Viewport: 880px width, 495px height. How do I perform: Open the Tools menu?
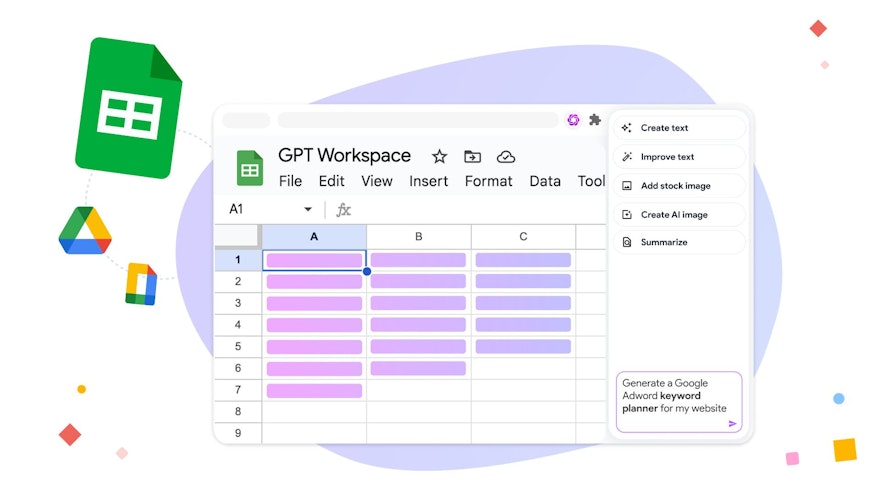coord(592,181)
